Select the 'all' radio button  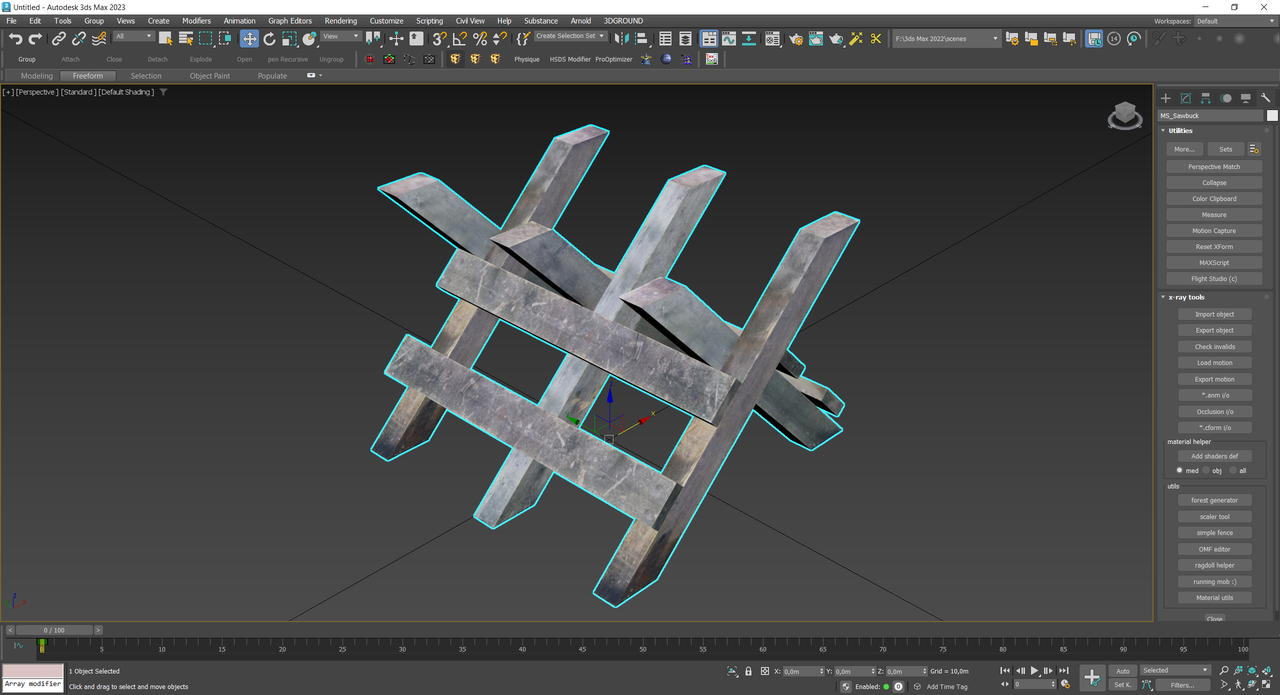[1232, 471]
